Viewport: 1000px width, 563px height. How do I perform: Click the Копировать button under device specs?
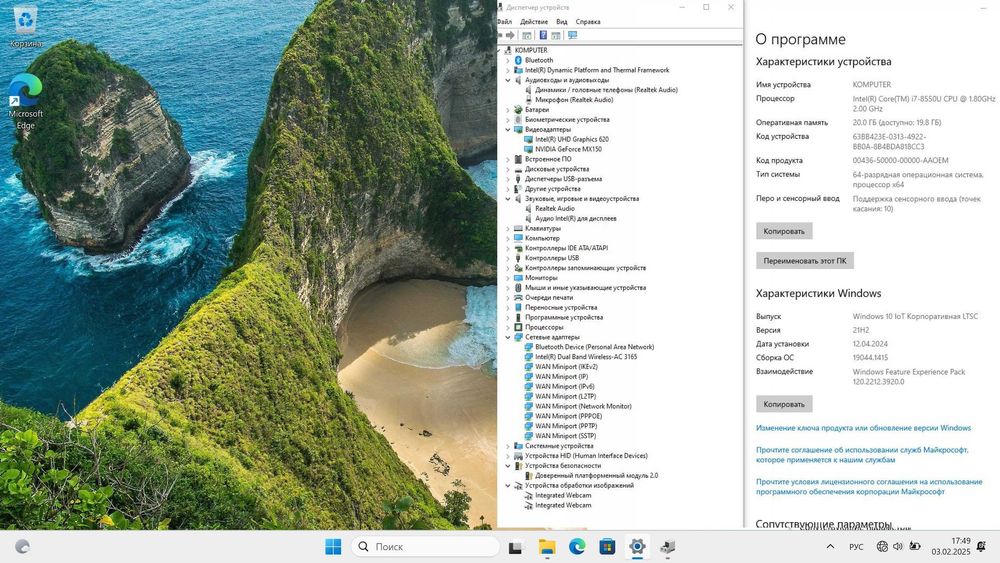point(784,231)
